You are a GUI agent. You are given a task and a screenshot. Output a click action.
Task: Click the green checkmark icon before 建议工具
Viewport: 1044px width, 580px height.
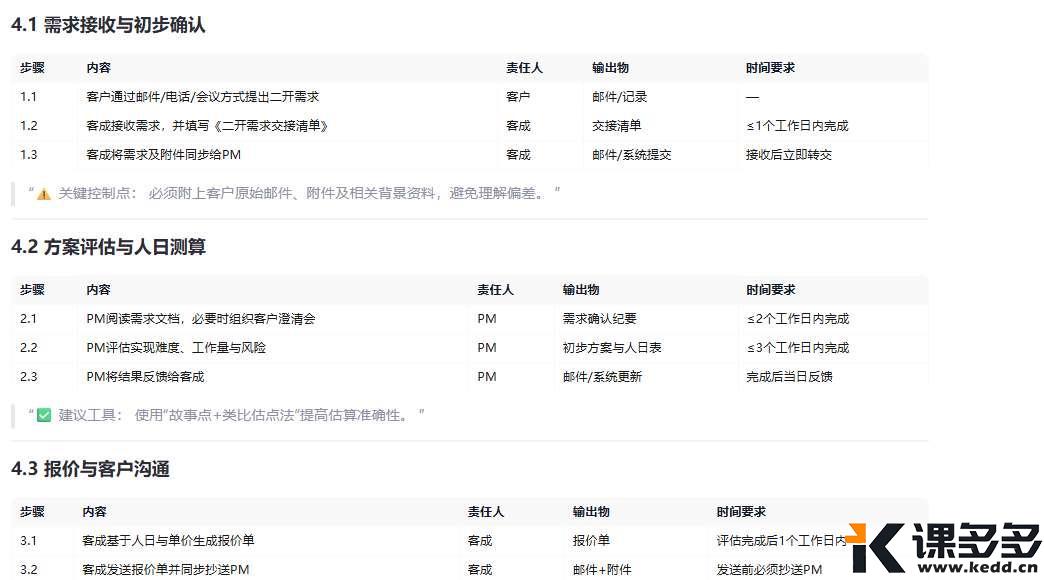tap(44, 416)
